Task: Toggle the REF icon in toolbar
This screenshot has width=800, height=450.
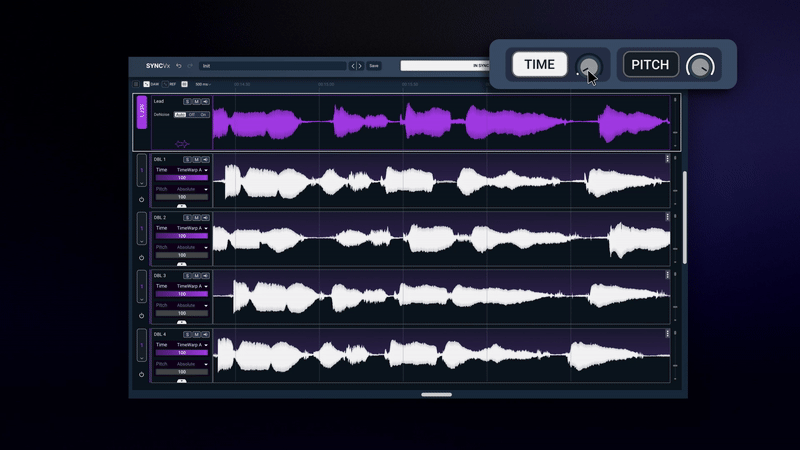Action: [x=165, y=84]
